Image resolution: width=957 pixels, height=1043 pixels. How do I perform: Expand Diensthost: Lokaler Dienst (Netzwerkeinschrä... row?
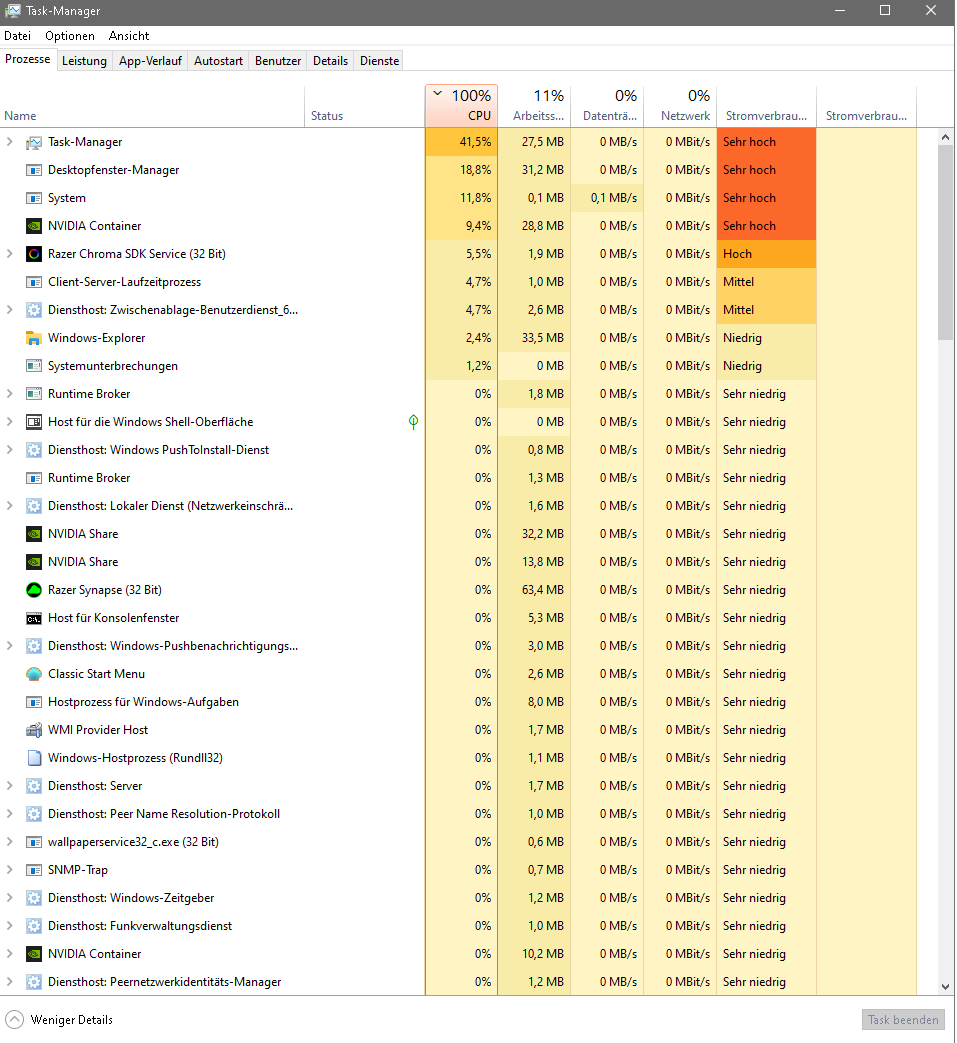(9, 506)
